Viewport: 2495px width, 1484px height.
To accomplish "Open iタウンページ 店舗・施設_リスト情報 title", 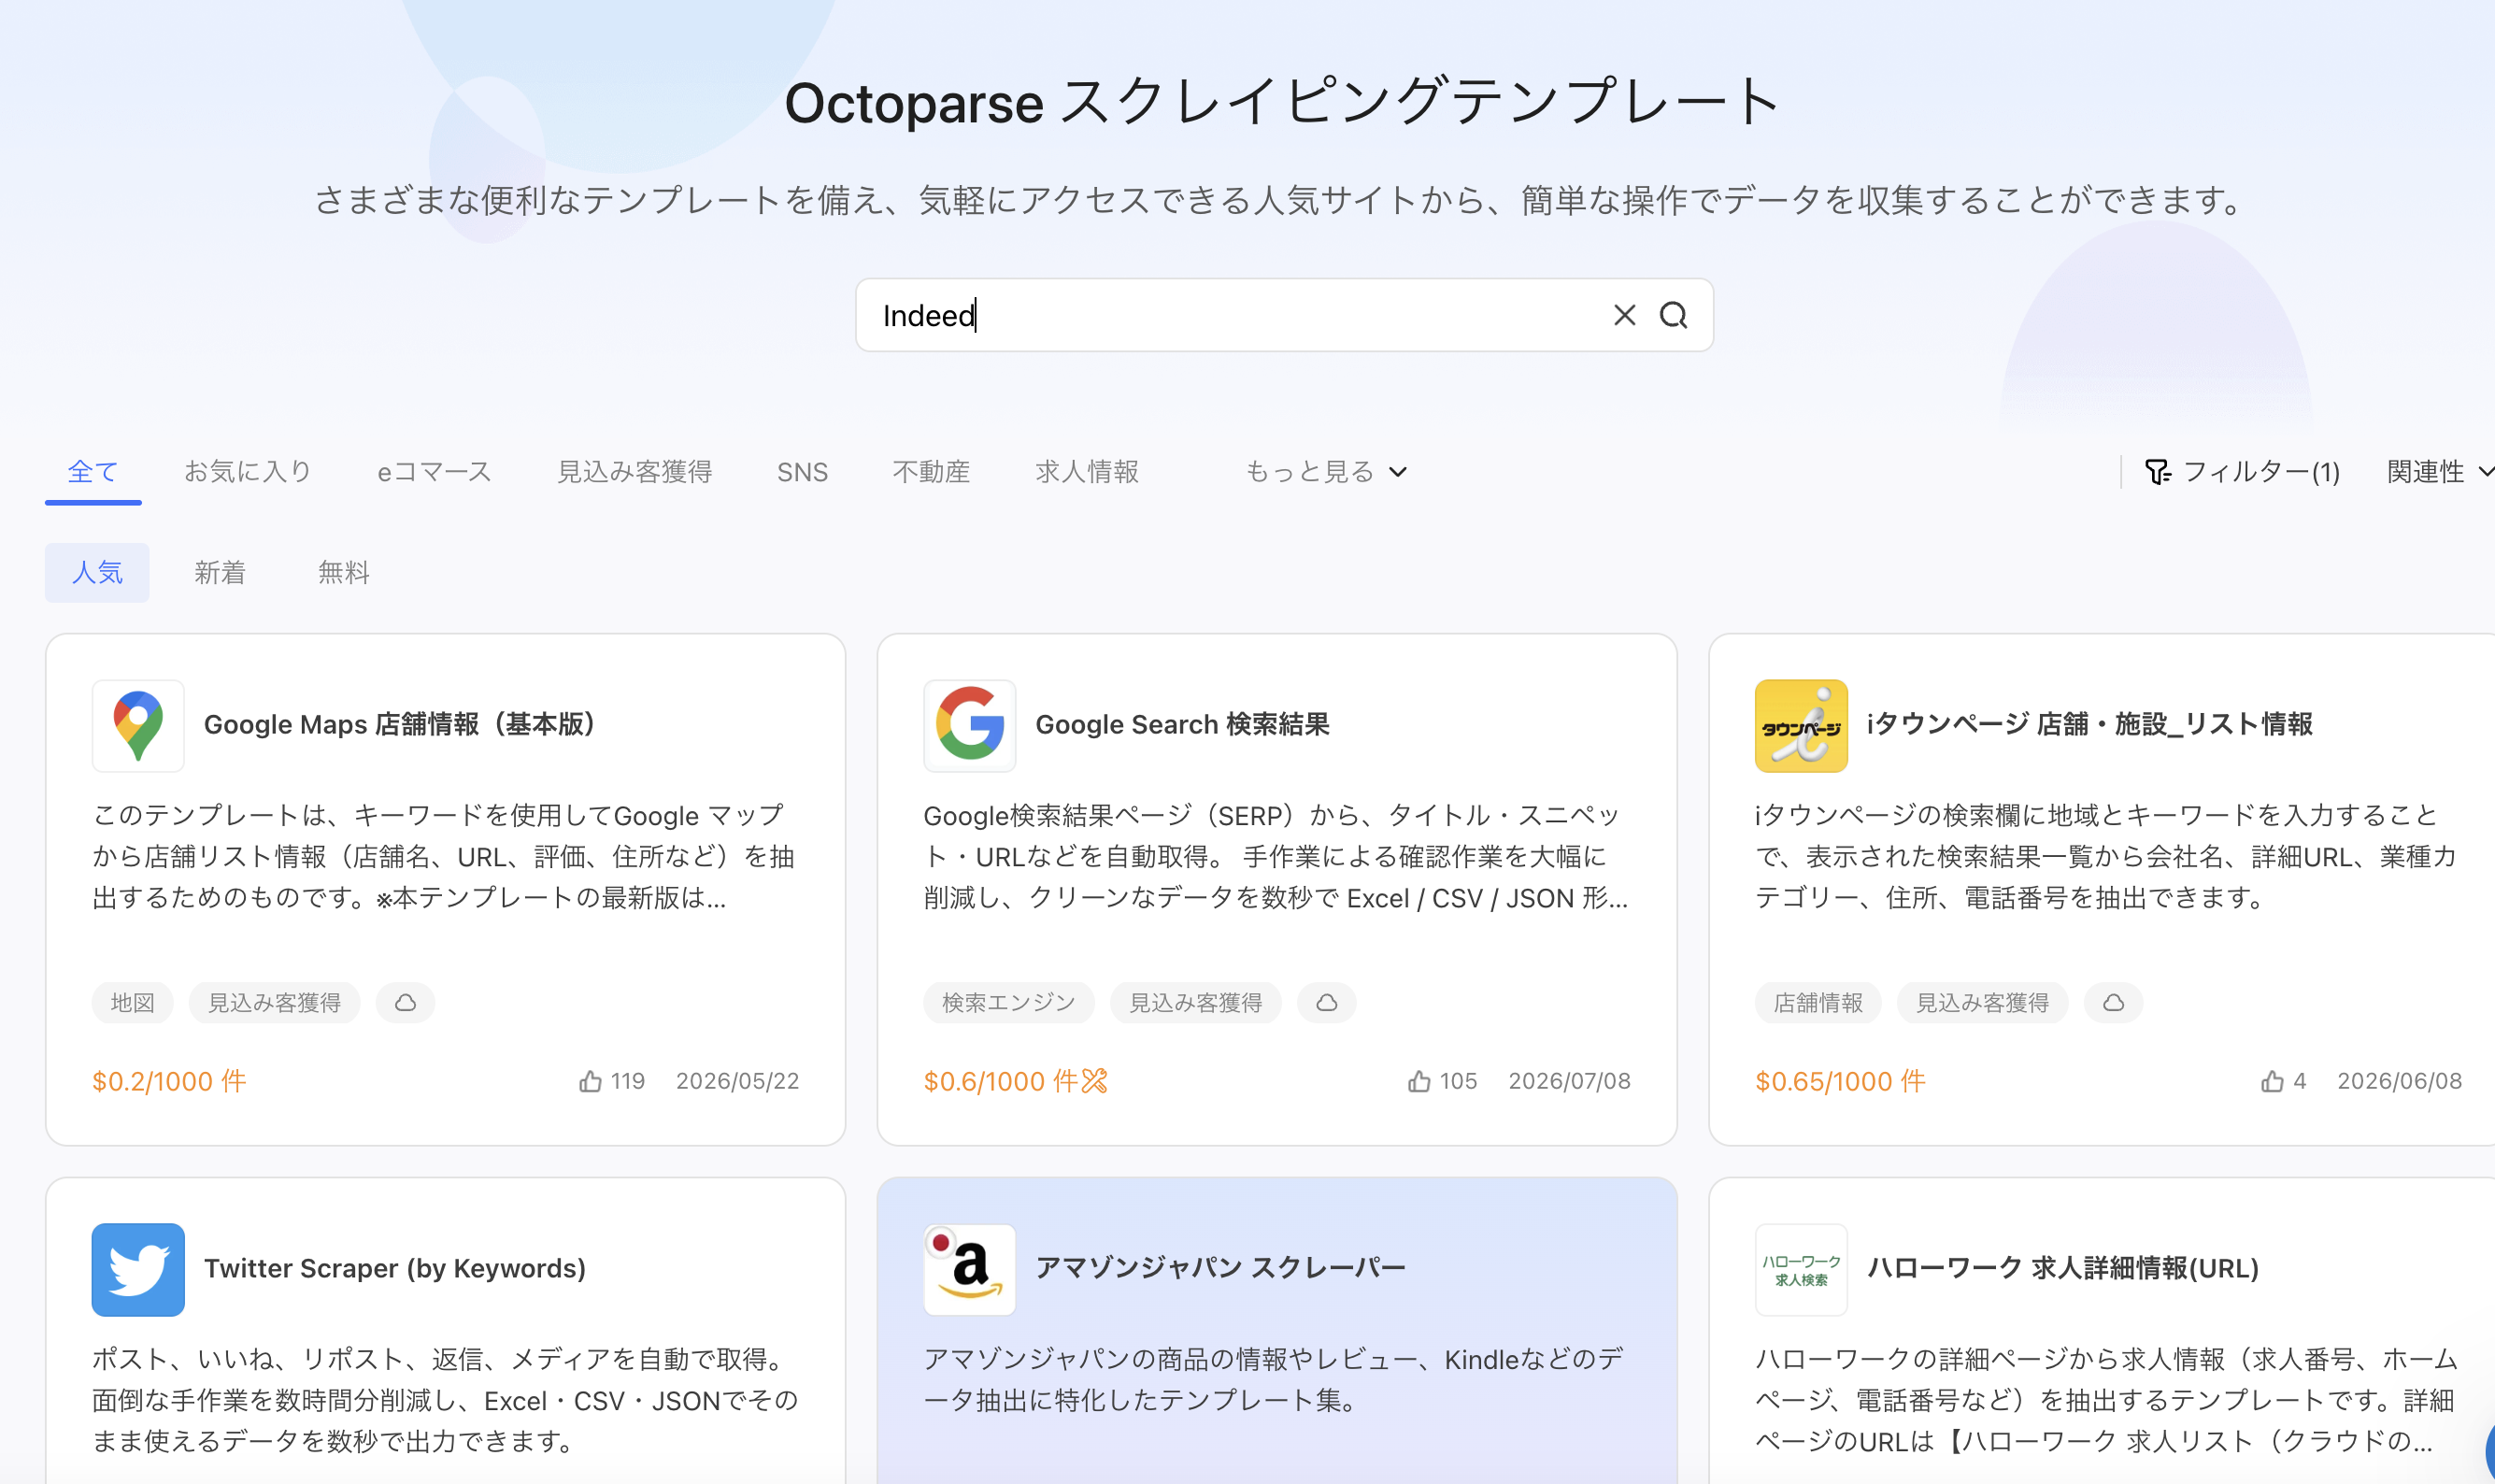I will pyautogui.click(x=2090, y=724).
